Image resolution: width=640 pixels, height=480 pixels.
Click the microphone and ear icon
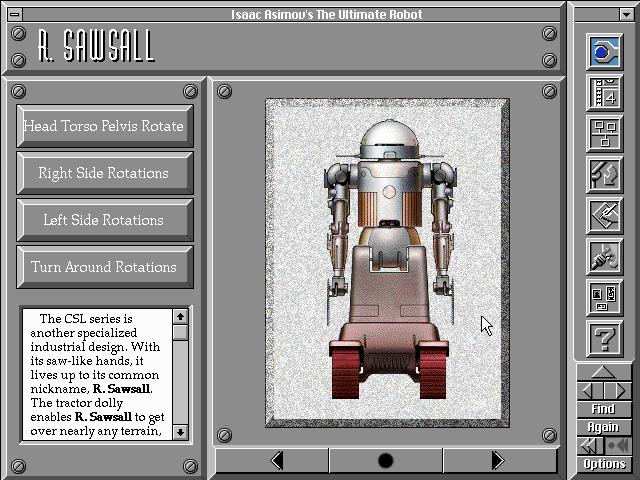604,256
